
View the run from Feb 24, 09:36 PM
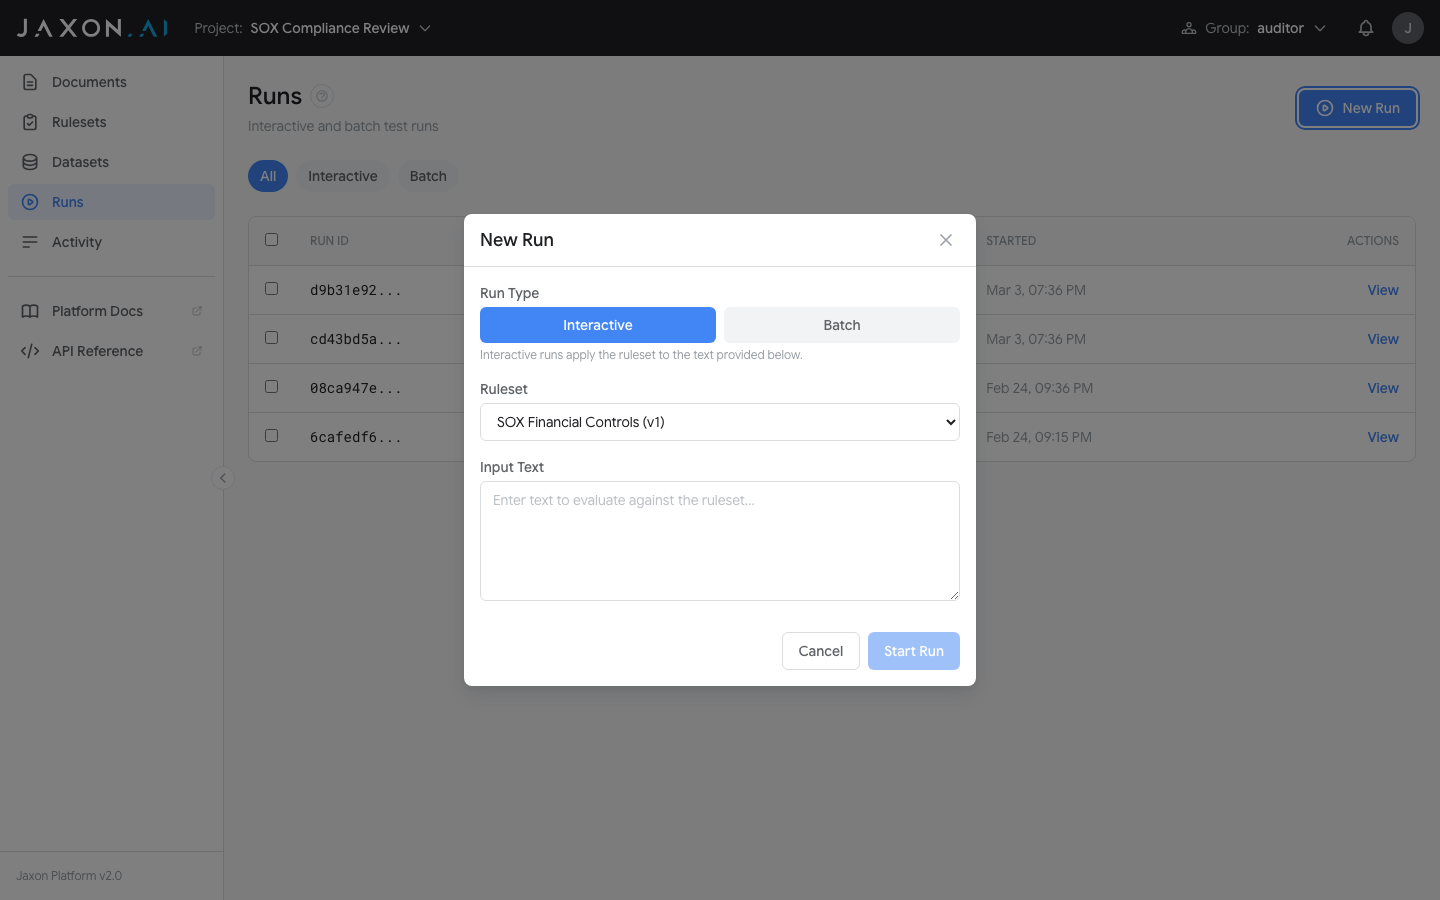(x=1383, y=388)
